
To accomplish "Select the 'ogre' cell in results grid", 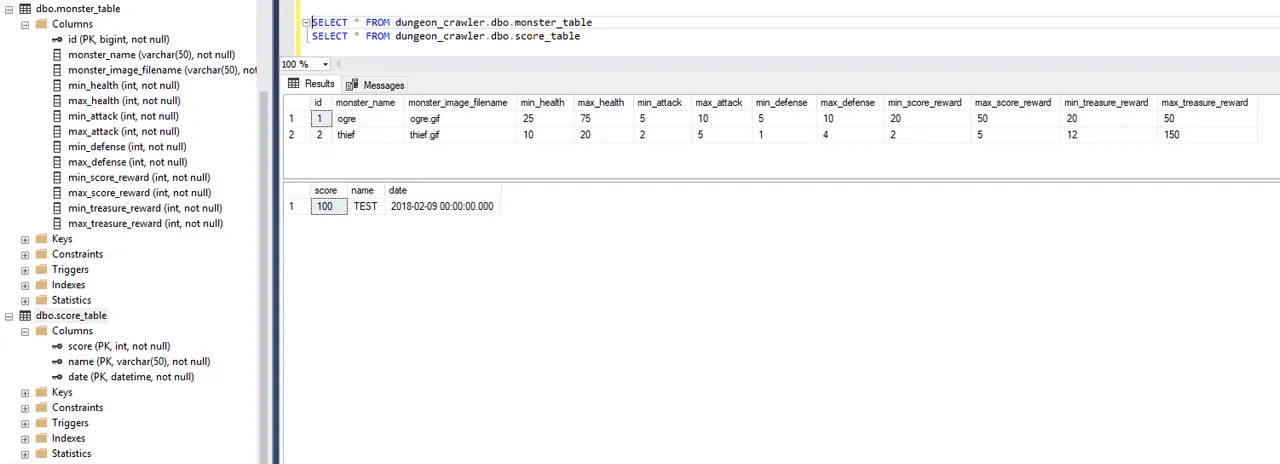I will click(368, 119).
